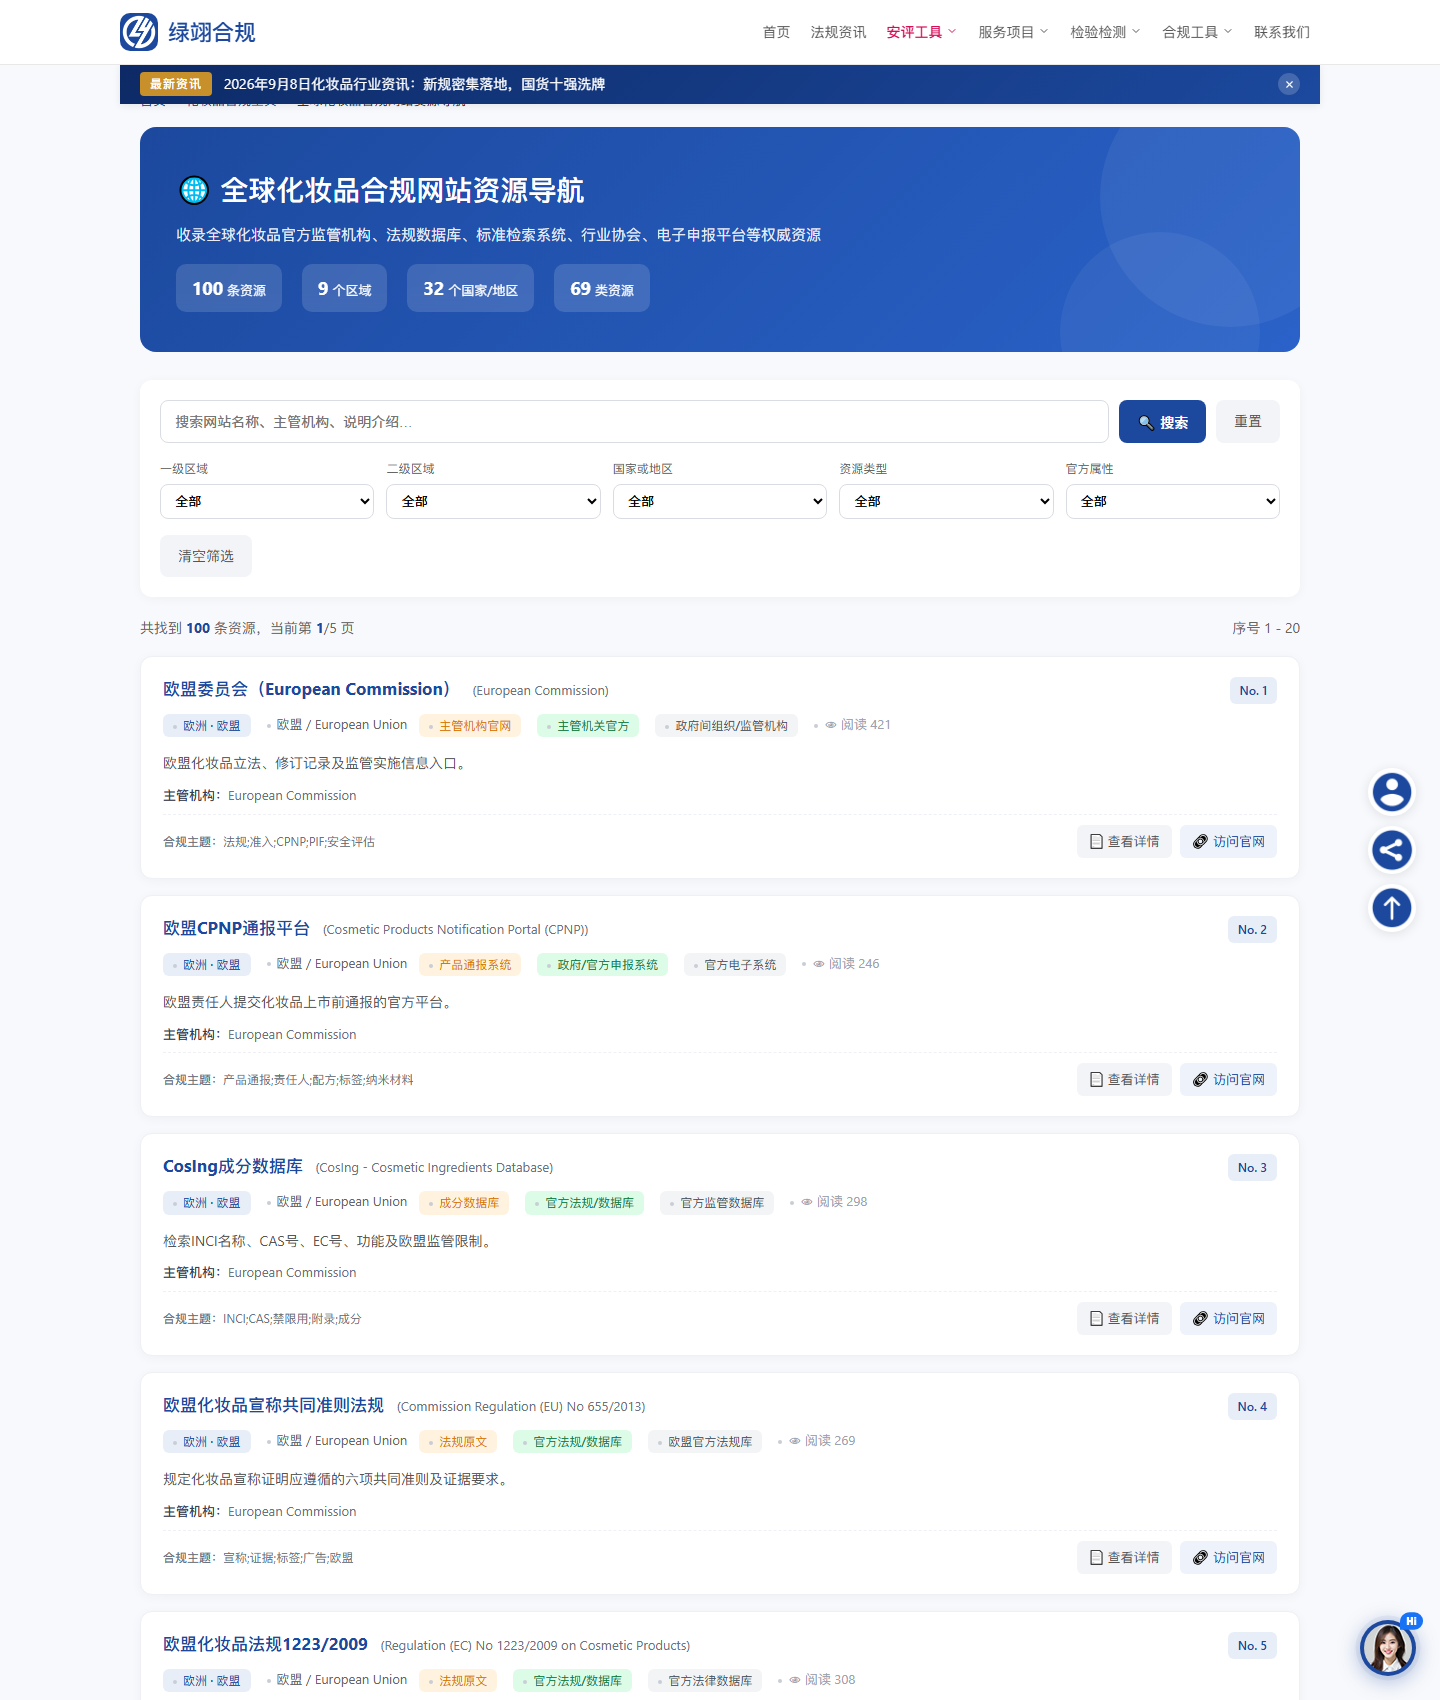Viewport: 1440px width, 1700px height.
Task: Expand the 安评工具 nav menu
Action: click(921, 32)
